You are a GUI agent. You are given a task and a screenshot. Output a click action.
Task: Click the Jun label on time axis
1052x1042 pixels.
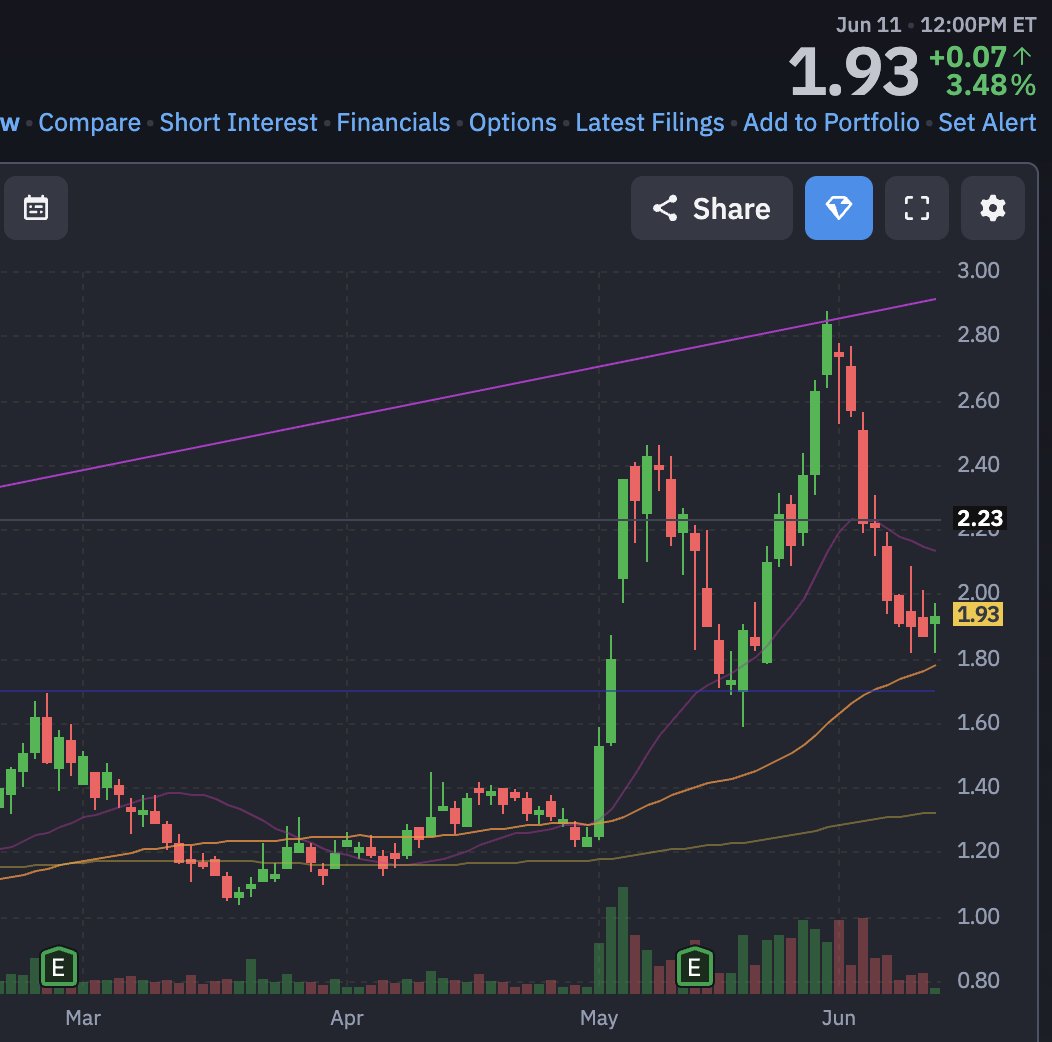[x=839, y=1018]
